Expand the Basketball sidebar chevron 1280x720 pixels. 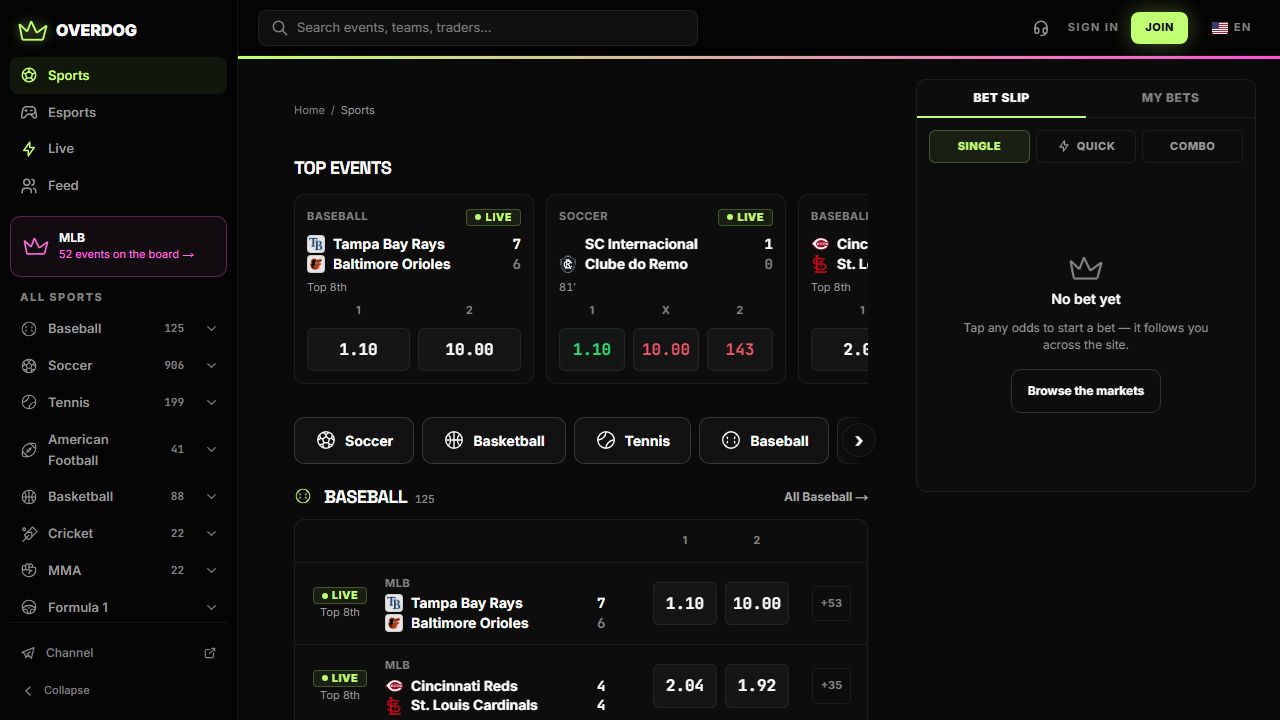[211, 496]
